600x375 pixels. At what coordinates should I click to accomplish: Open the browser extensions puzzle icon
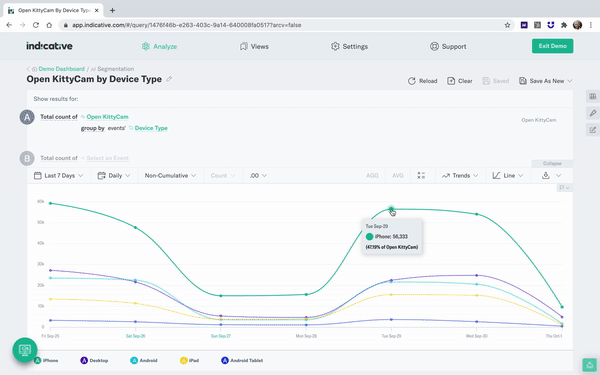coord(564,25)
